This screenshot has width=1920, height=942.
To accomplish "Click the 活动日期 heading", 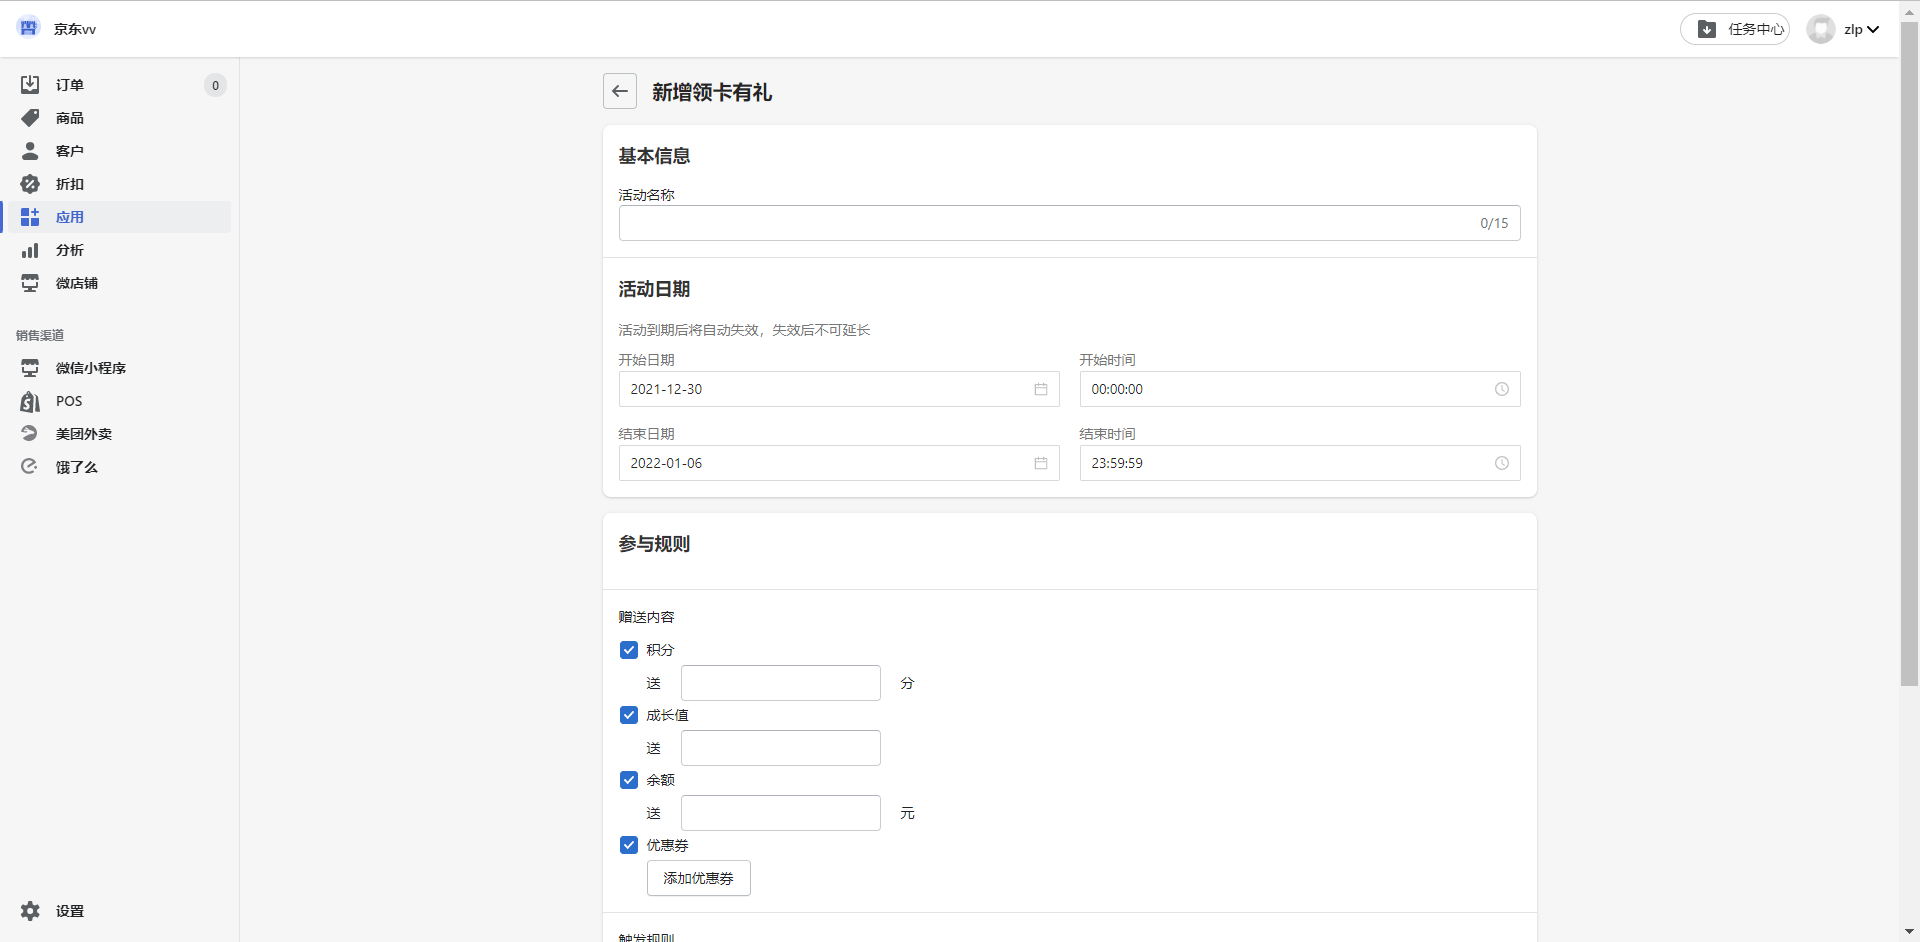I will pos(654,289).
